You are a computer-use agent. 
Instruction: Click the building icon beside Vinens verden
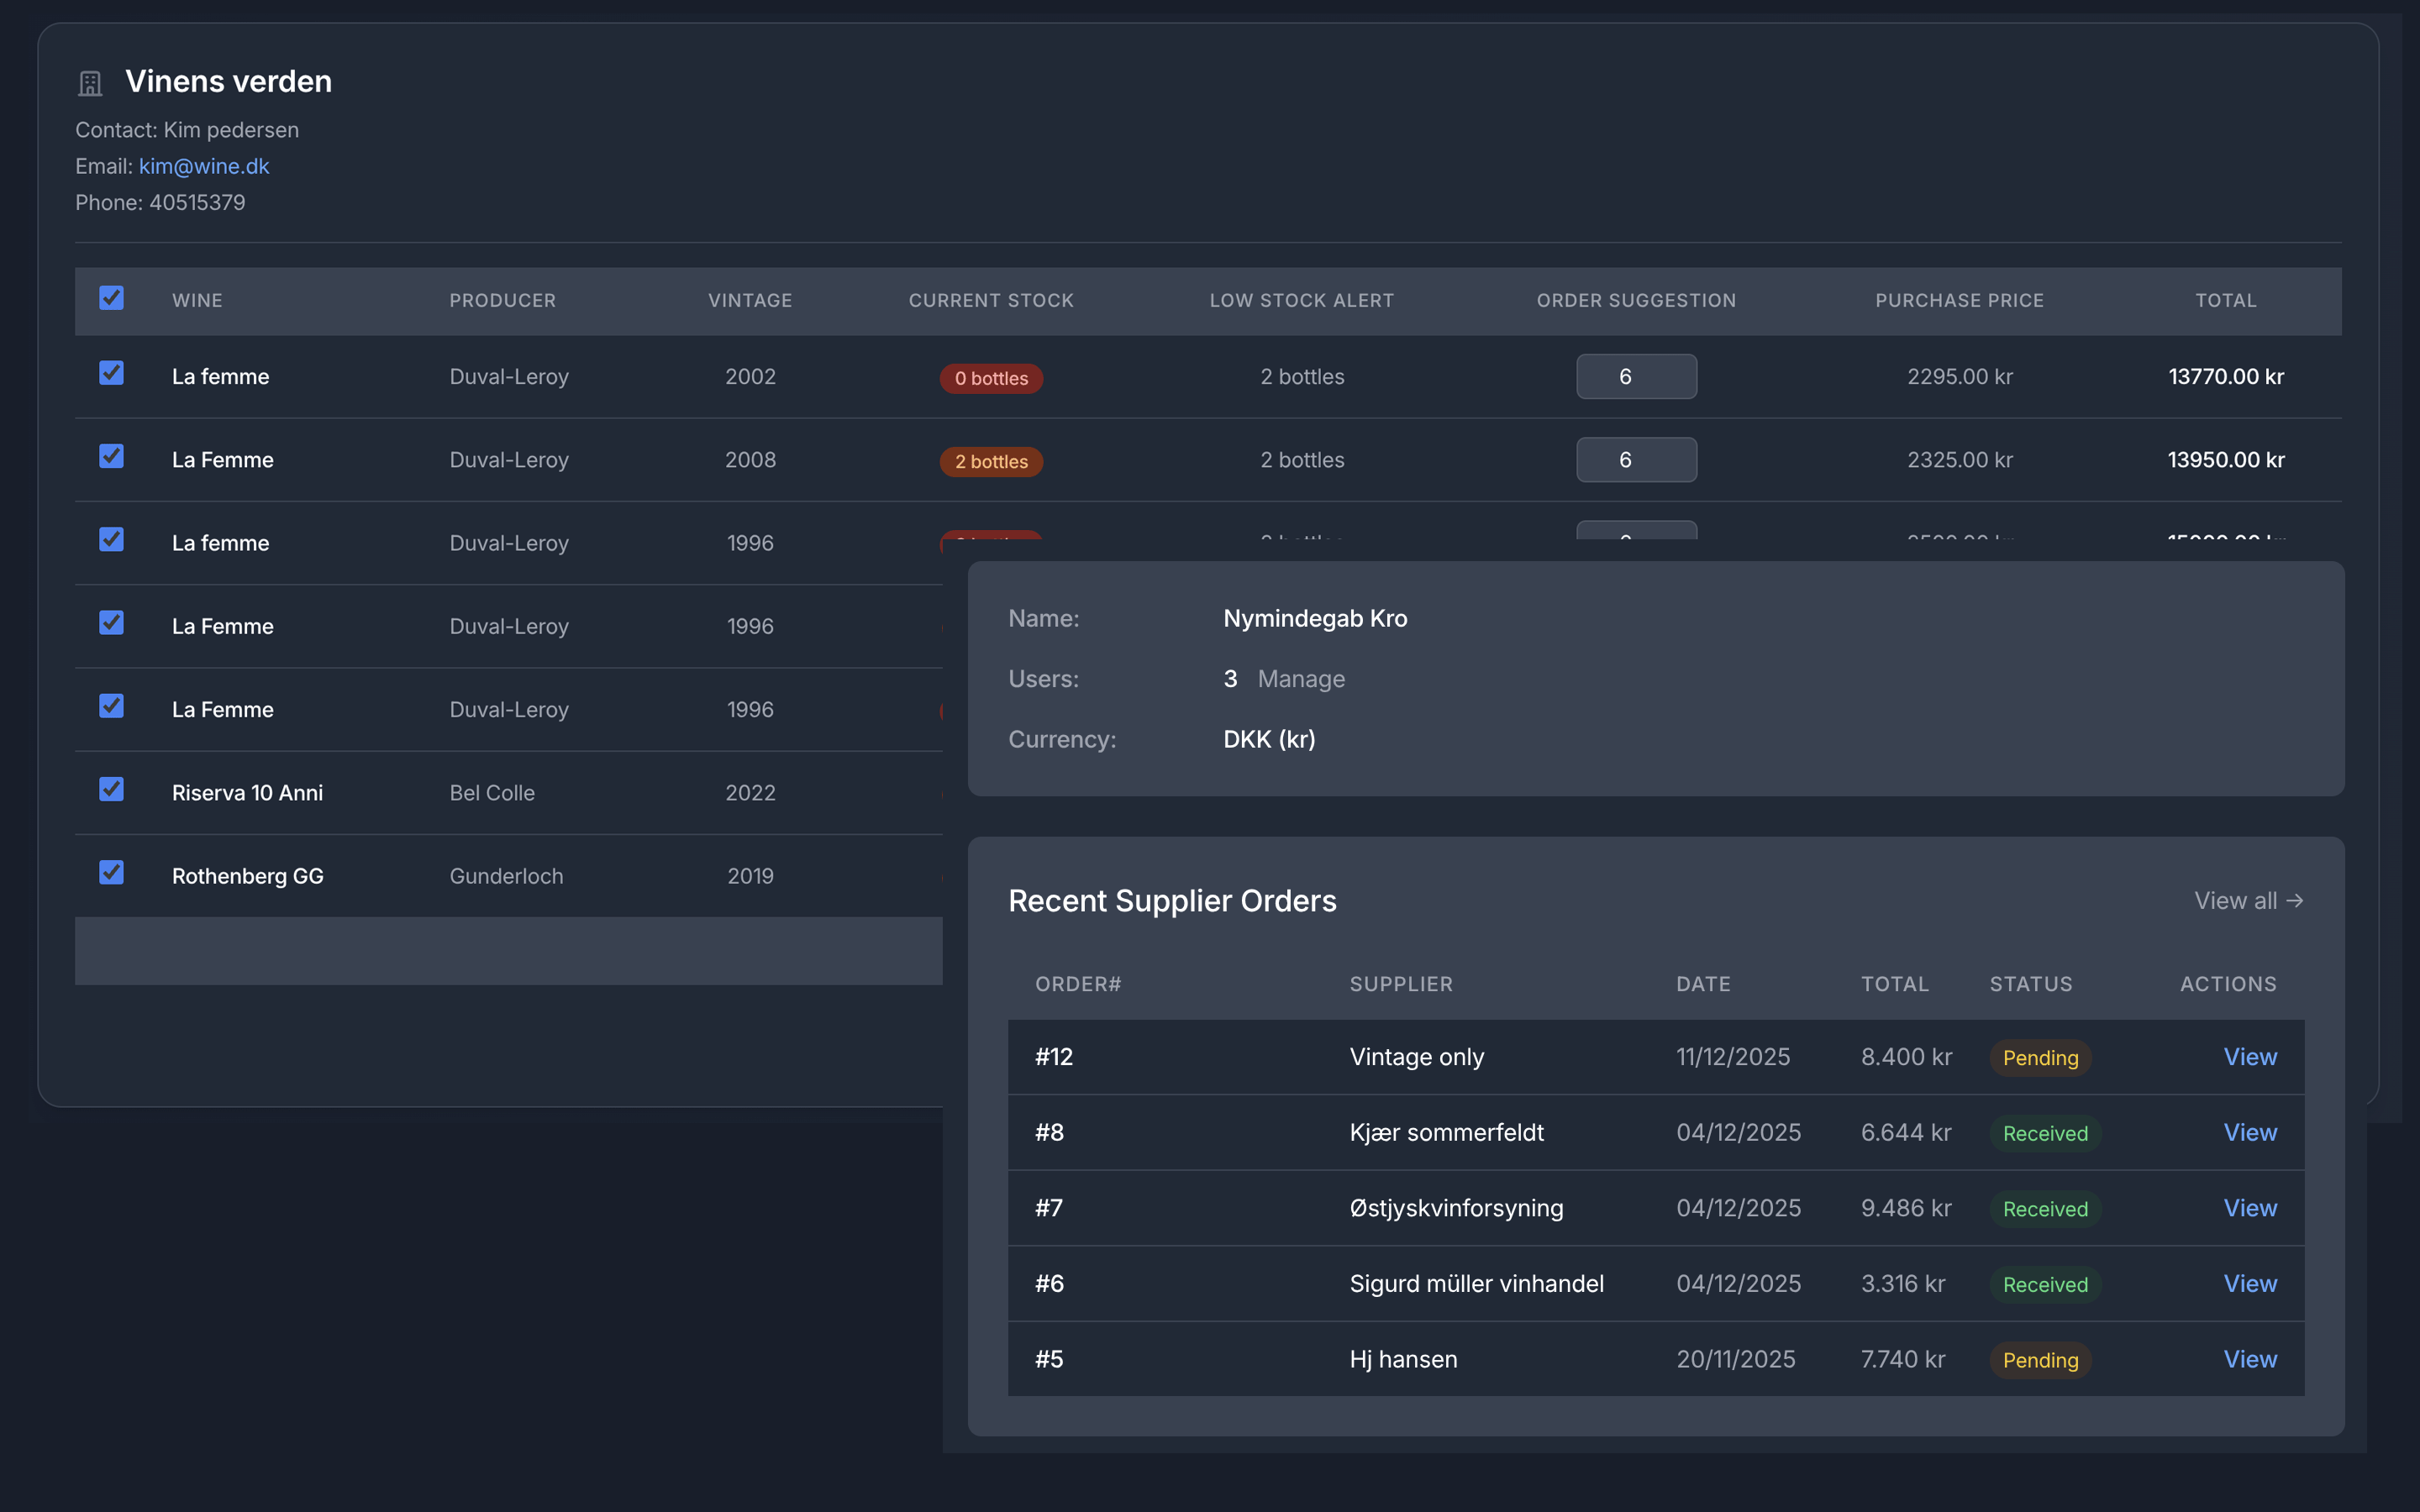pos(90,83)
